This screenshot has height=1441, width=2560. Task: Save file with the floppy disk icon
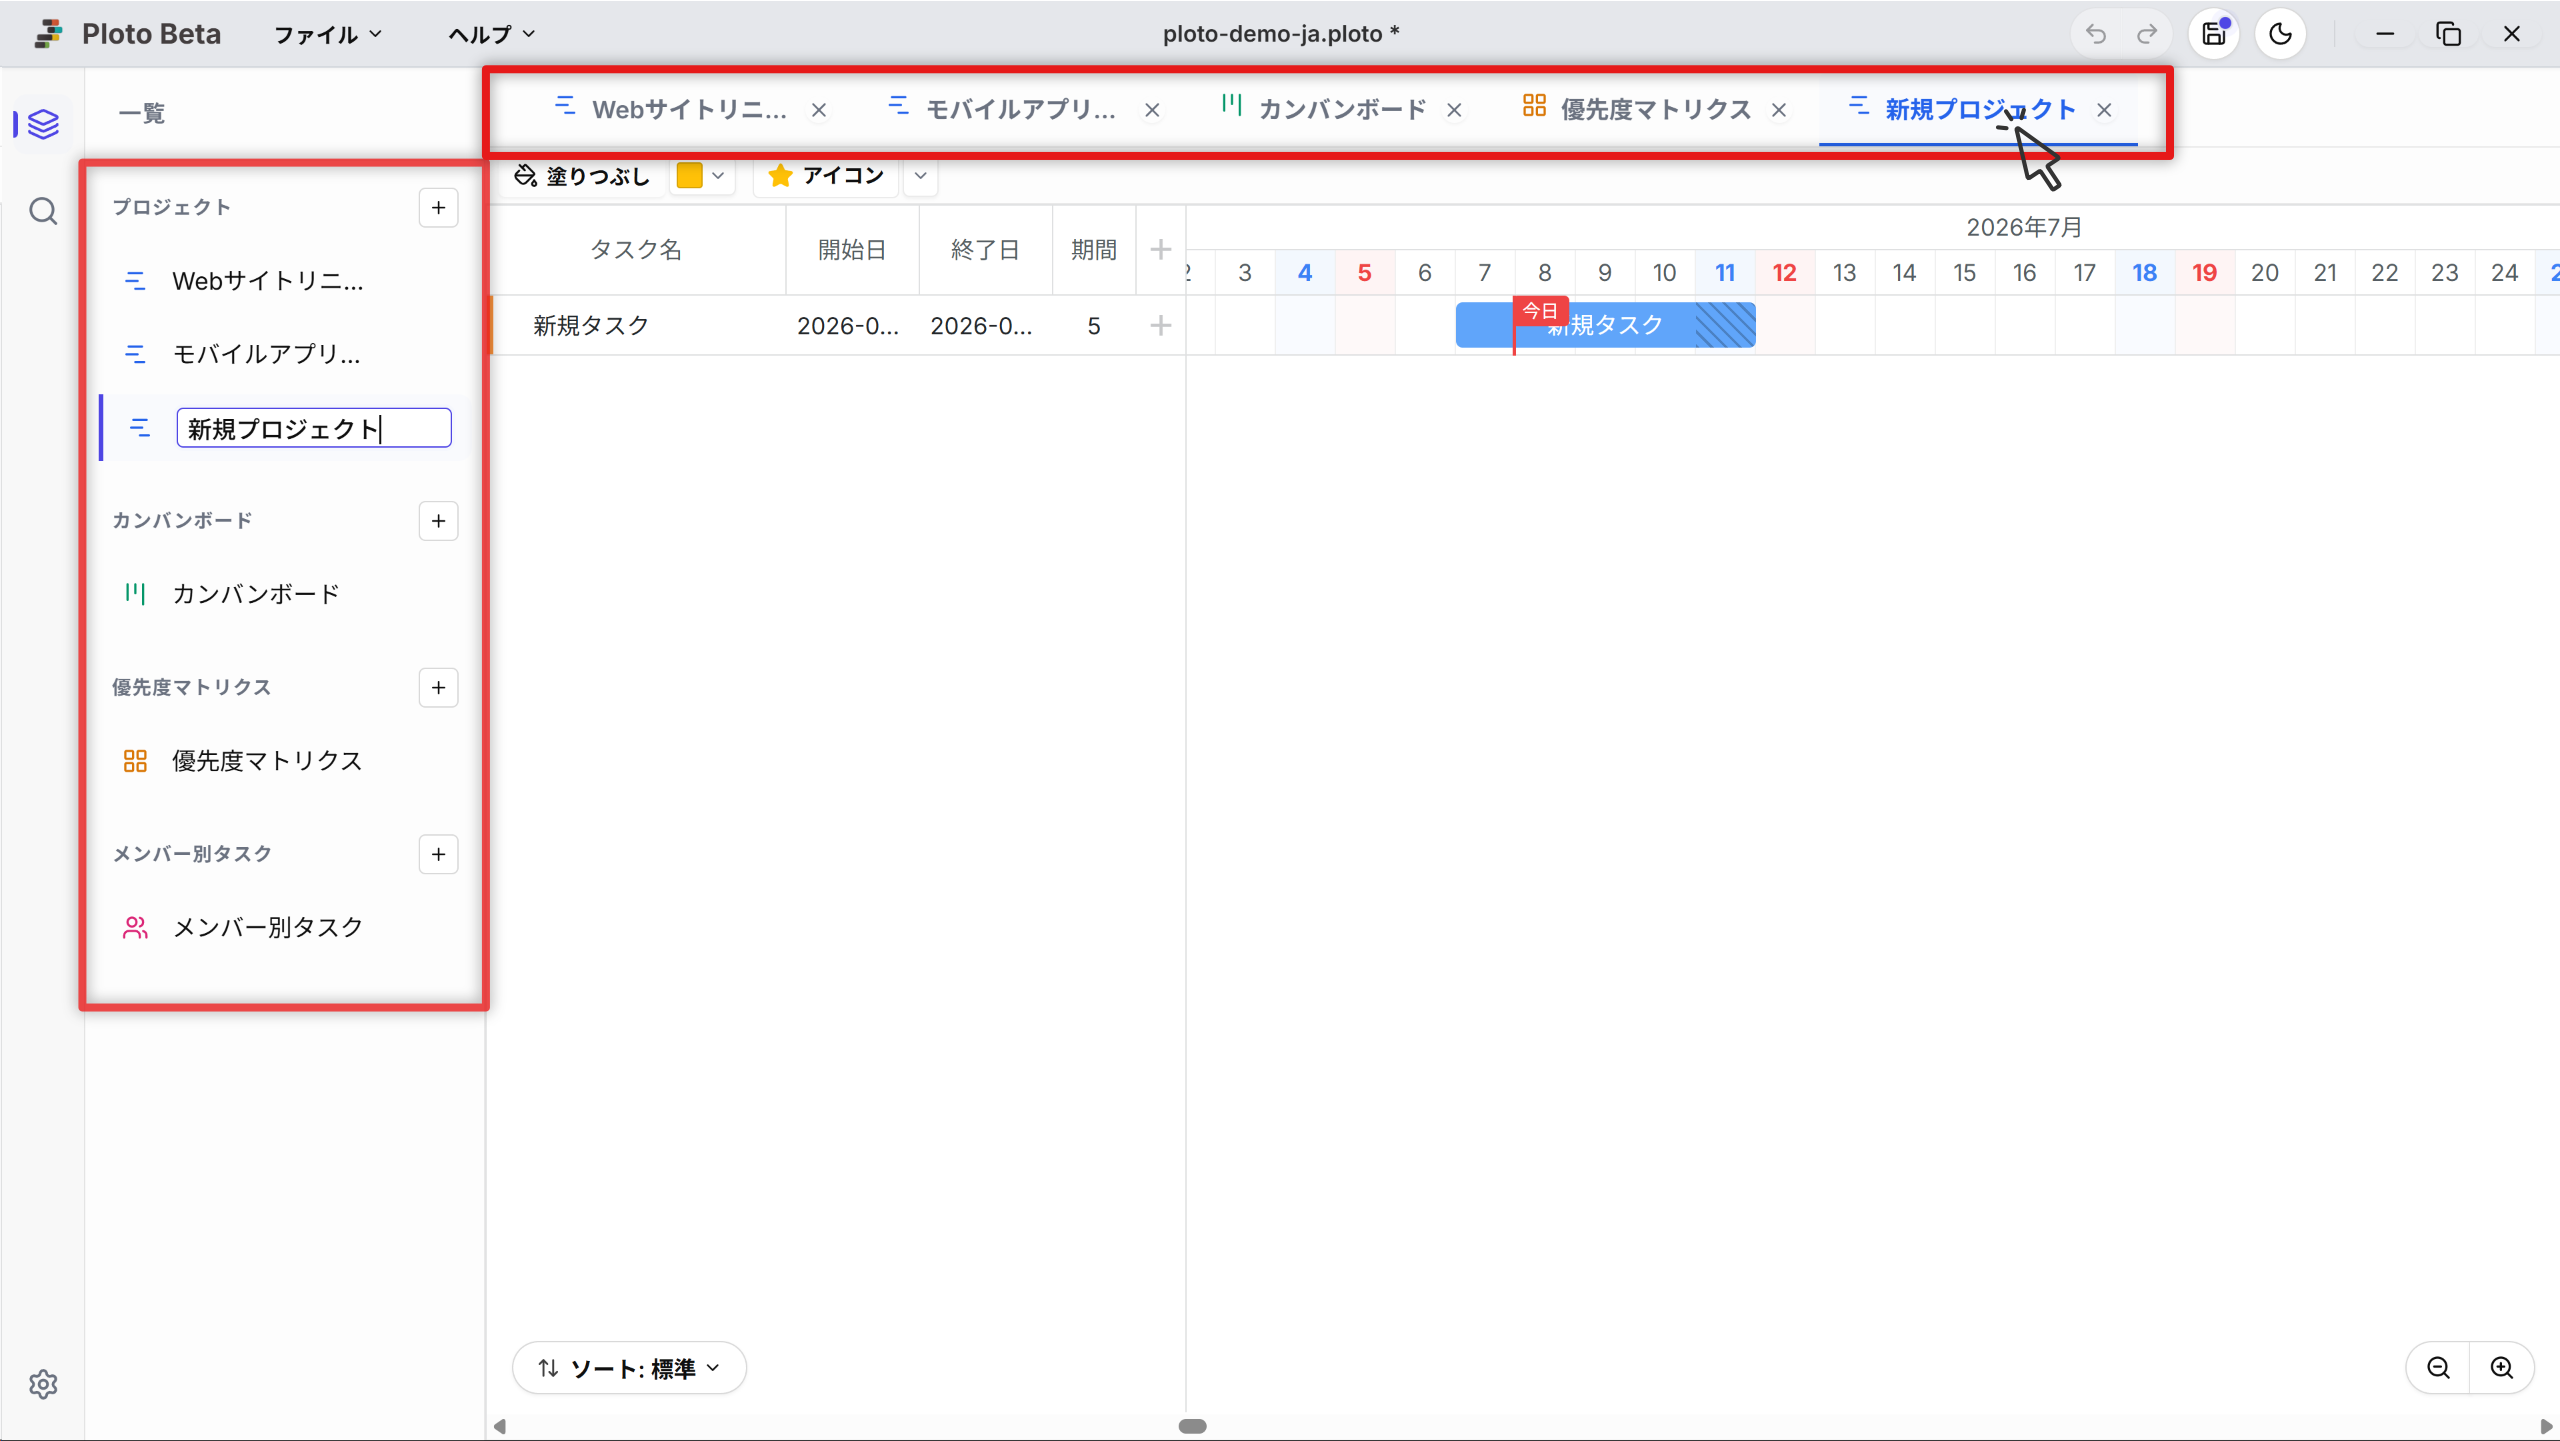(x=2215, y=34)
